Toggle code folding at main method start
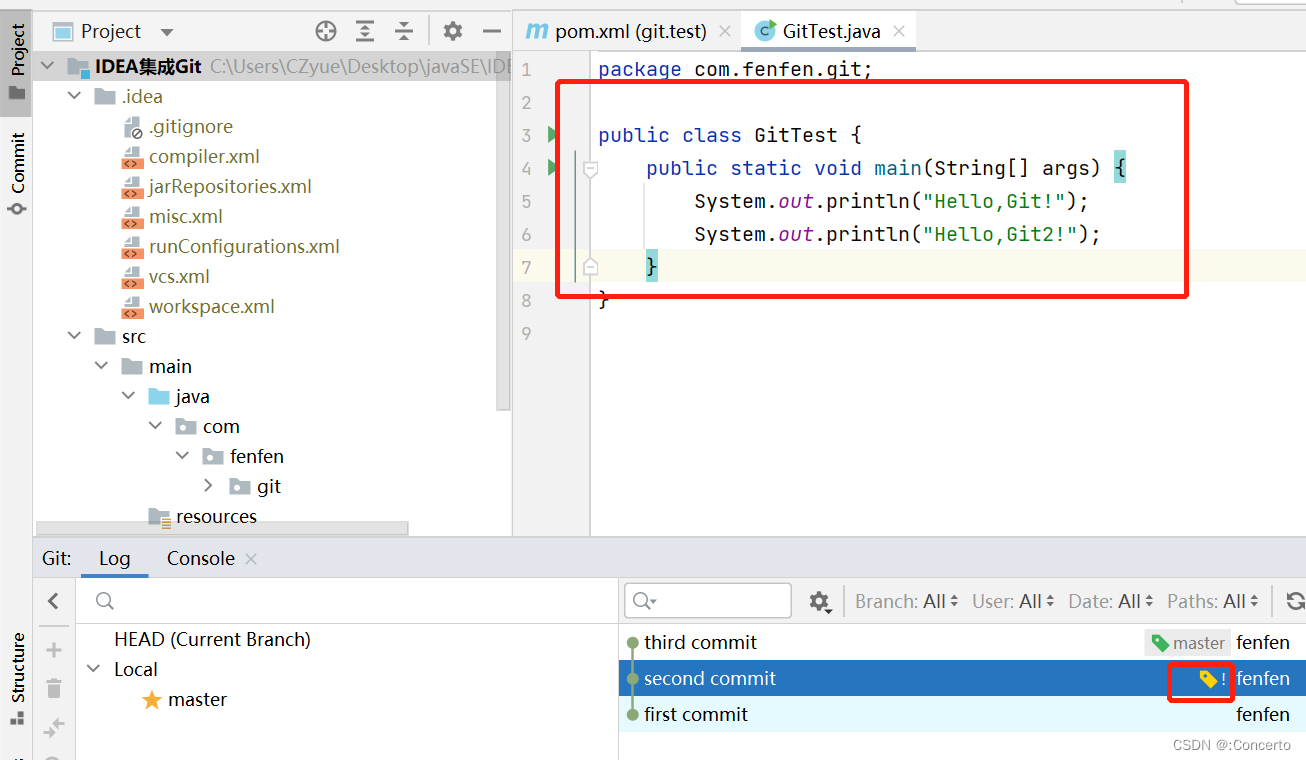 (x=591, y=169)
